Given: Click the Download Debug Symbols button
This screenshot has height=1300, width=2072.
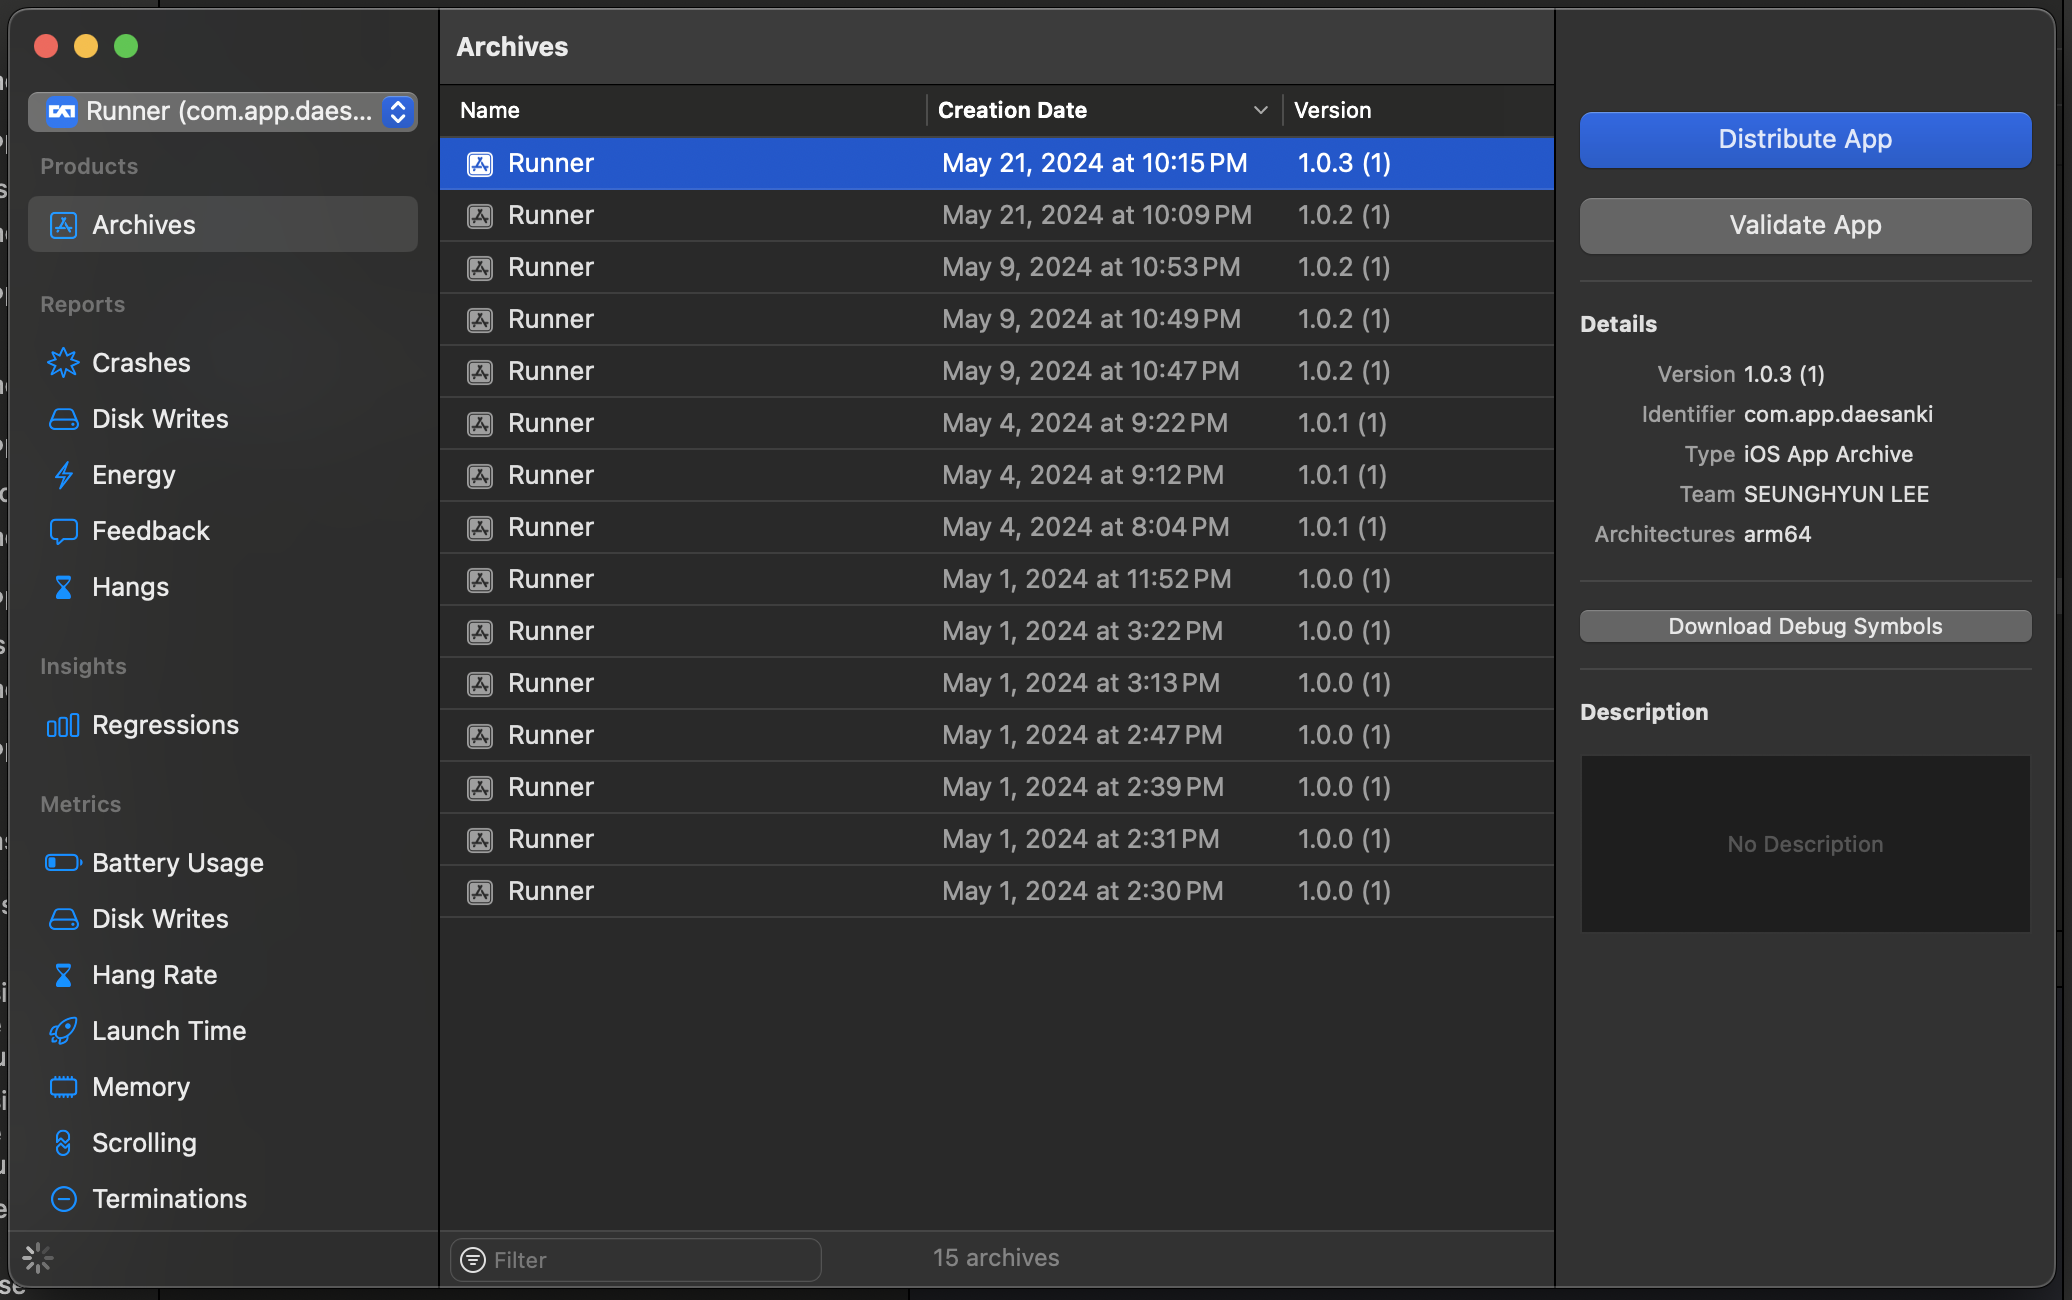Looking at the screenshot, I should click(x=1805, y=626).
